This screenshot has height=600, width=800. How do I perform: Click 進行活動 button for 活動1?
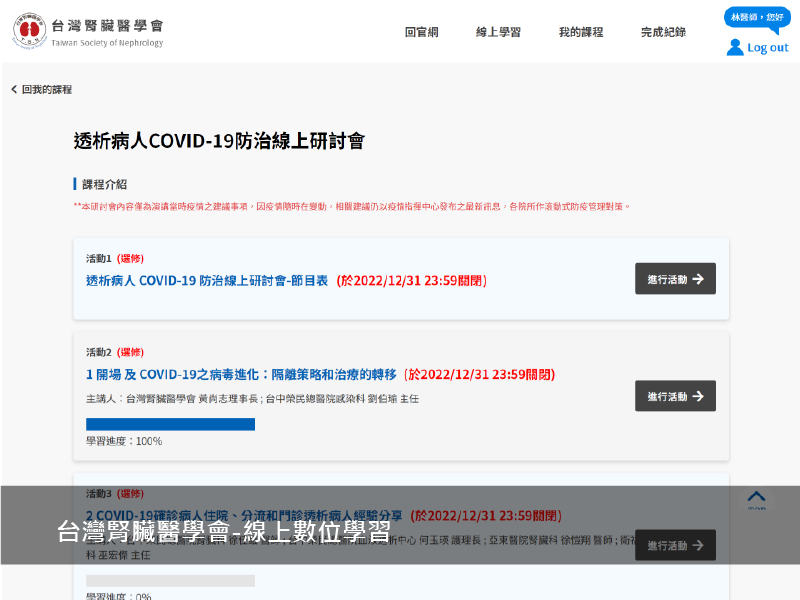(x=675, y=279)
